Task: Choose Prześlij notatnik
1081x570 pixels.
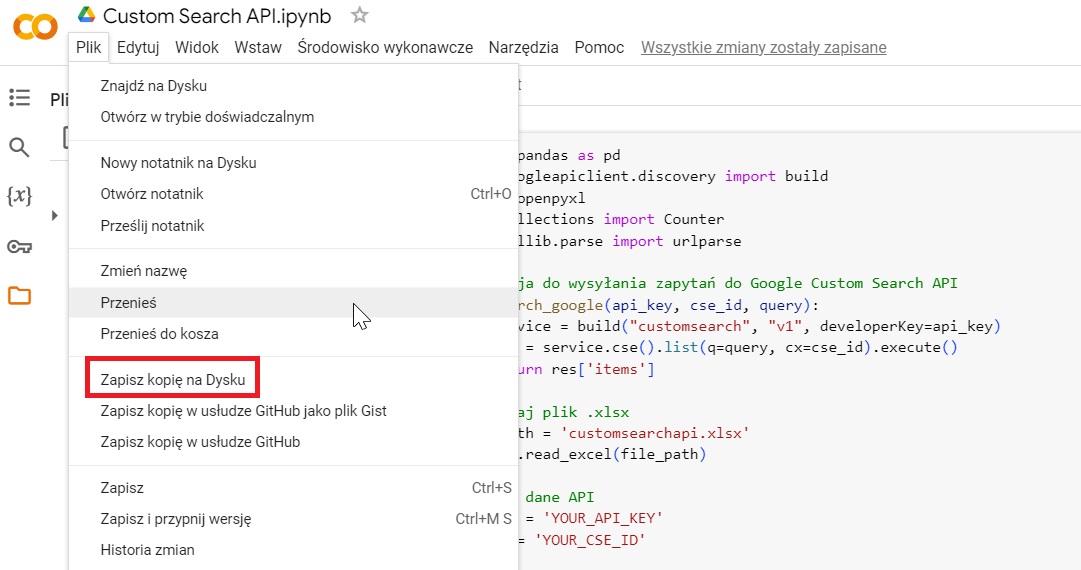Action: 294,225
